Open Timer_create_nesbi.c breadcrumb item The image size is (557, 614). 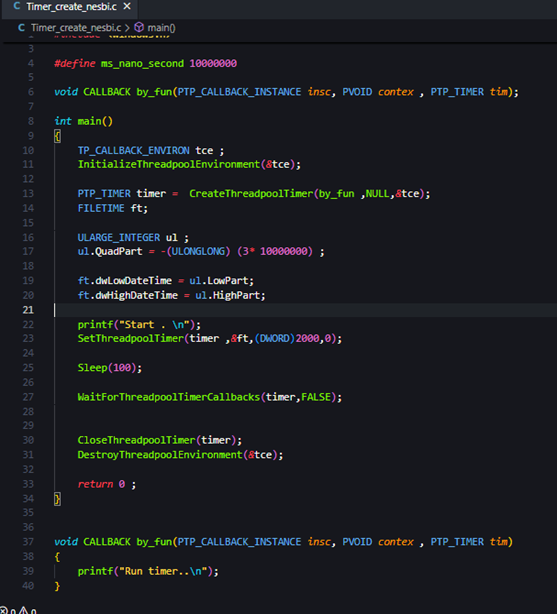[x=76, y=28]
